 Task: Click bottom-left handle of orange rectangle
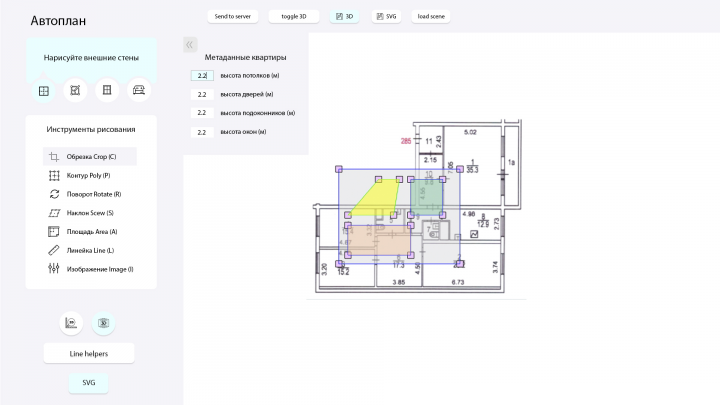tap(348, 255)
